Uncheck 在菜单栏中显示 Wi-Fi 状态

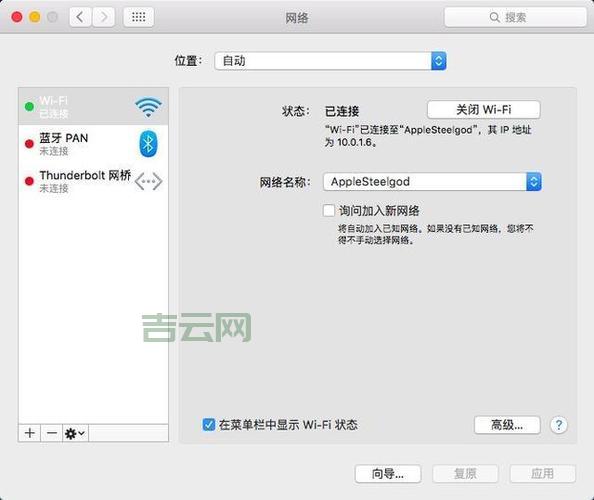coord(208,425)
